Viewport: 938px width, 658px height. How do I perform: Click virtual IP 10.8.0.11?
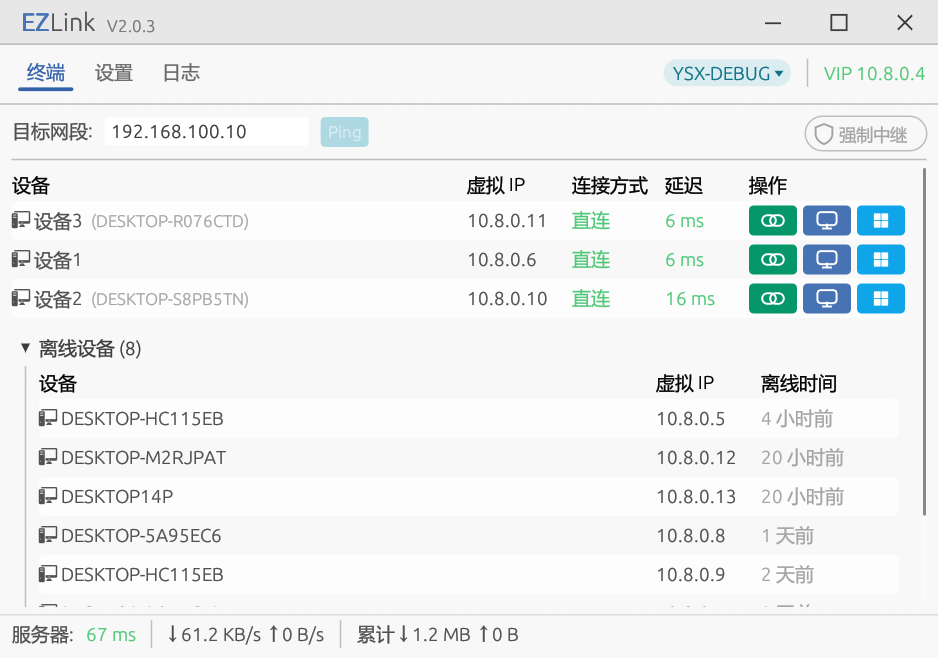click(507, 221)
